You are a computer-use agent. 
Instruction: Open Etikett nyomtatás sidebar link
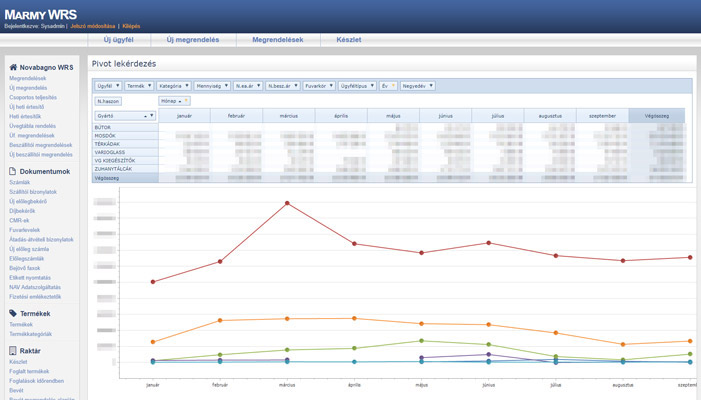(x=30, y=278)
